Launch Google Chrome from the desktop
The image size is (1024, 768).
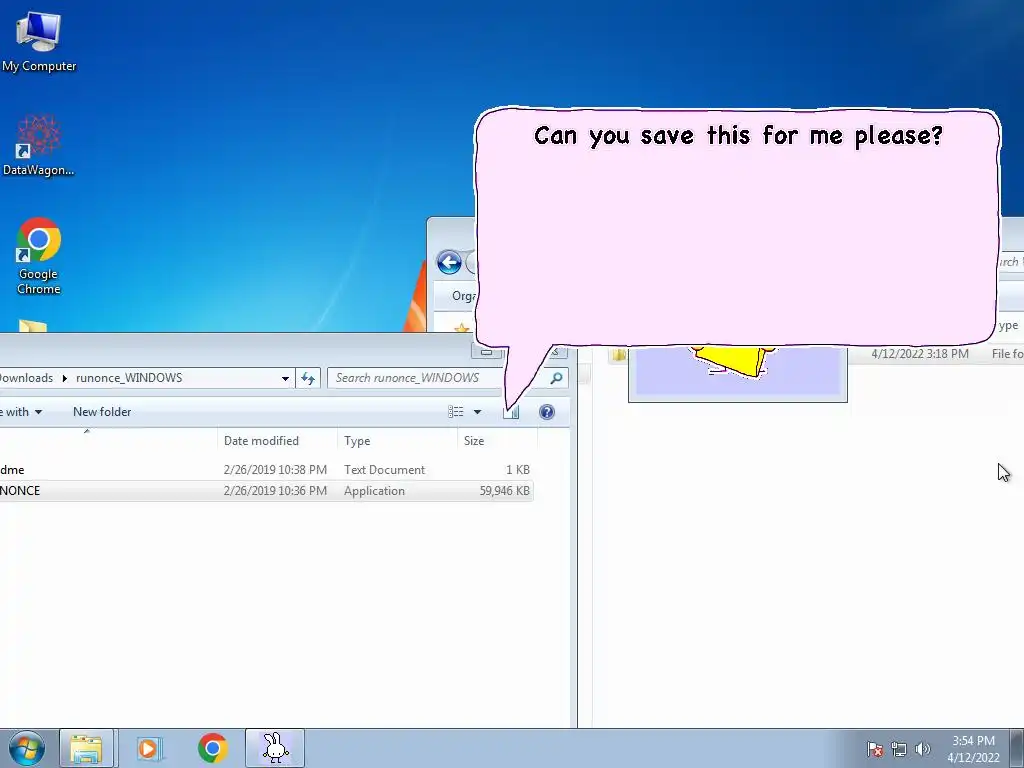[x=39, y=255]
